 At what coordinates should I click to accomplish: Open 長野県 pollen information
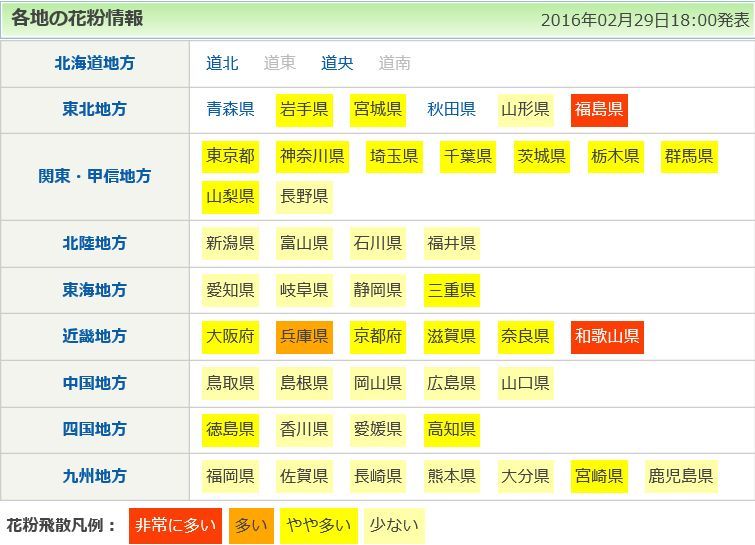coord(304,196)
